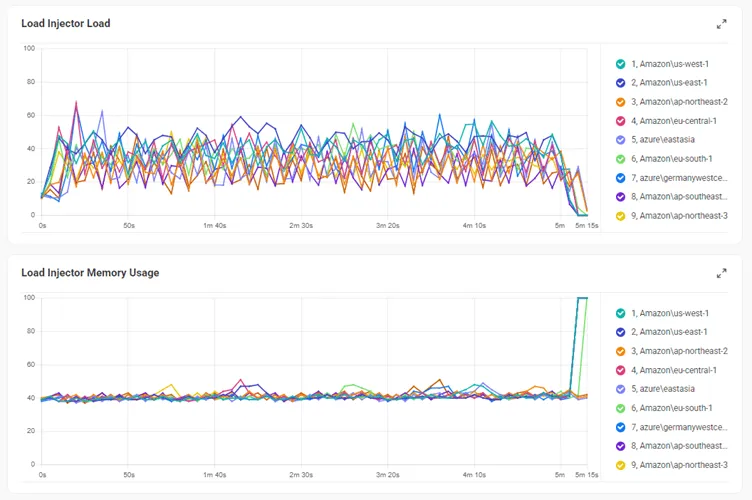Uncheck Amazon\us-east-1 in Memory Usage legend
The height and width of the screenshot is (500, 752).
pos(621,332)
